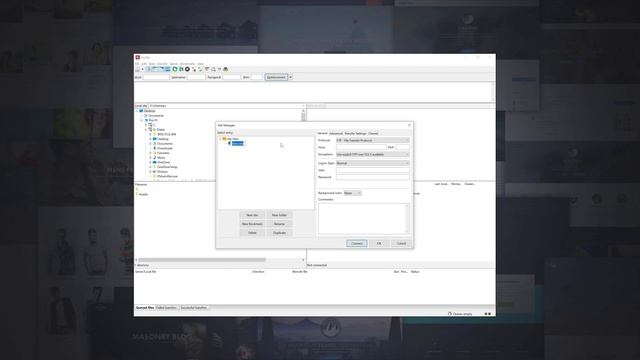Screen dimensions: 640x360
Task: Click the Rename button
Action: pos(280,224)
